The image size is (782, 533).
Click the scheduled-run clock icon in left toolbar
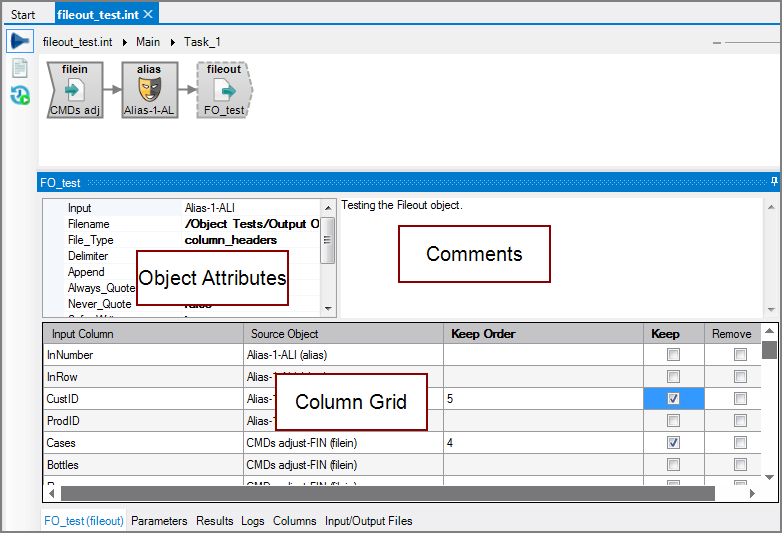tap(20, 96)
